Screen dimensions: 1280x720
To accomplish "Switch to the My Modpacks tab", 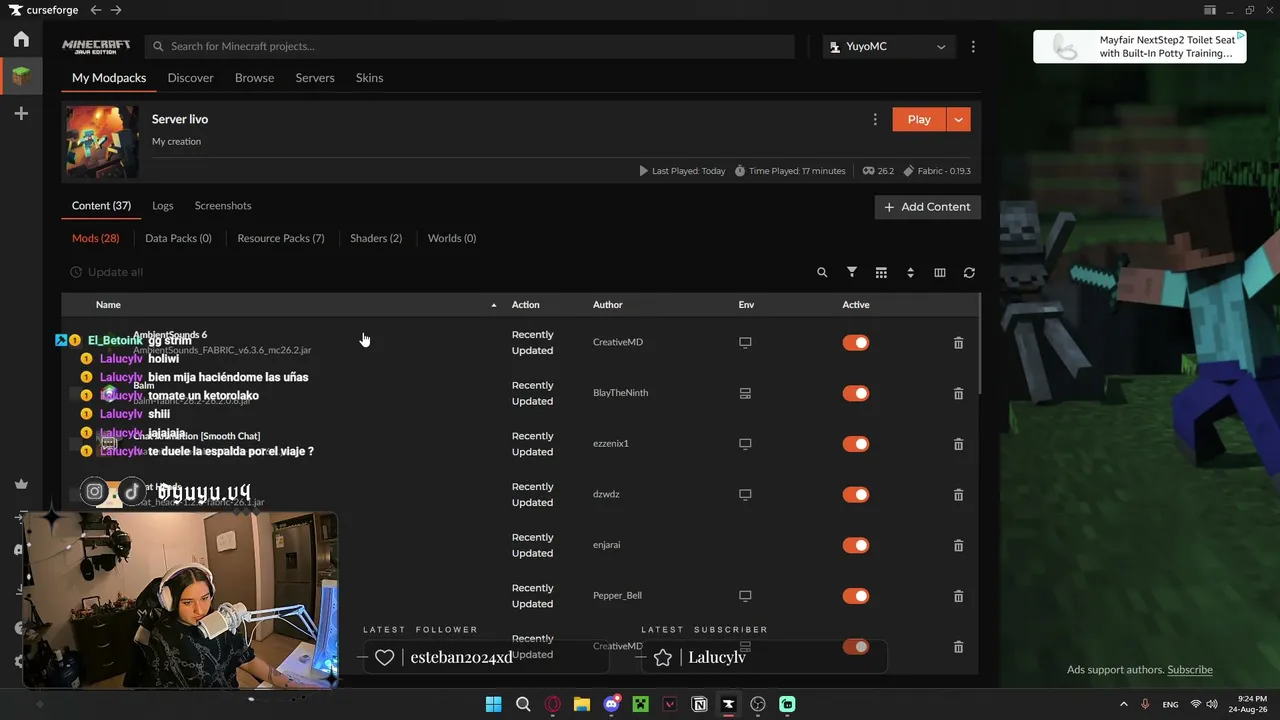I will [x=109, y=78].
